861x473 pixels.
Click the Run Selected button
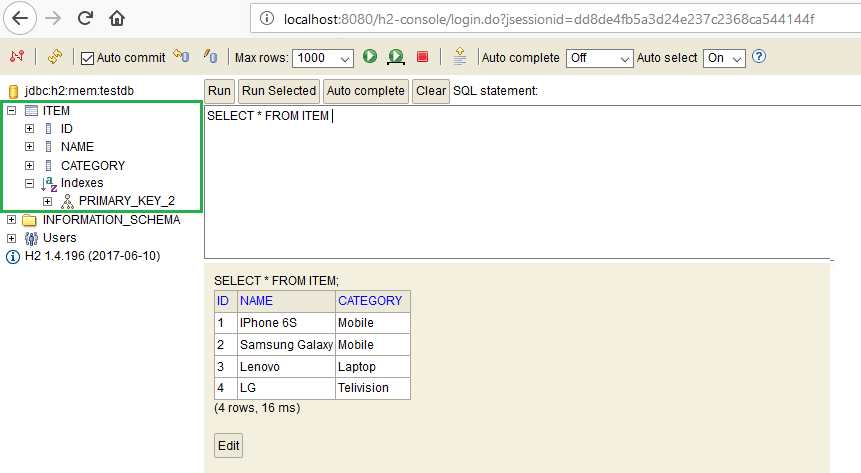click(x=279, y=91)
